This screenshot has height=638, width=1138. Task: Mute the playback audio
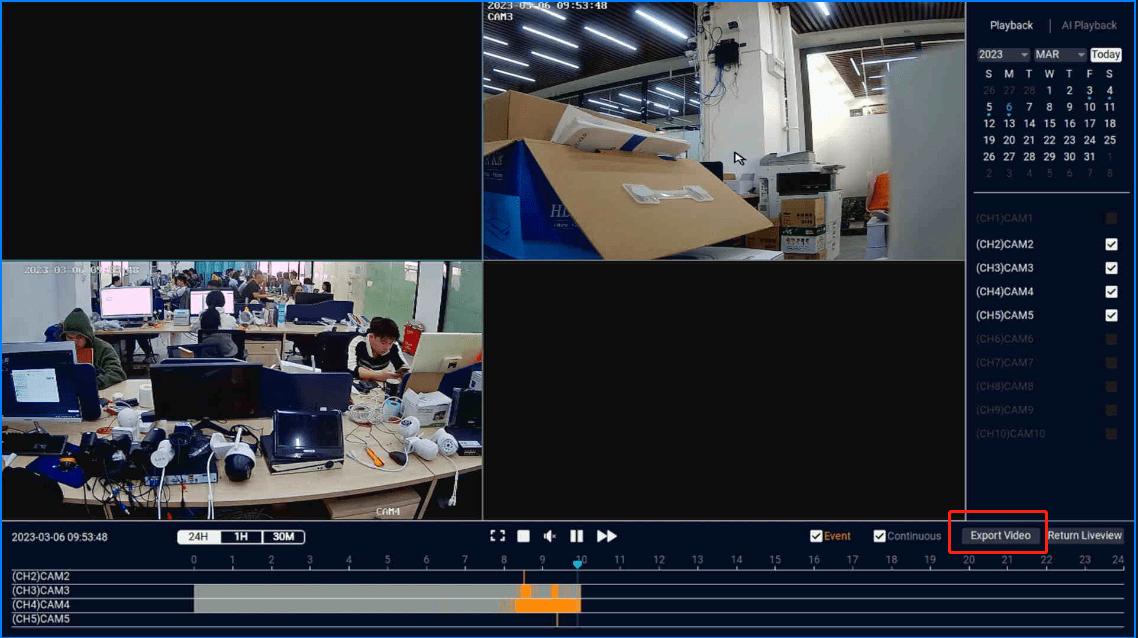click(549, 536)
